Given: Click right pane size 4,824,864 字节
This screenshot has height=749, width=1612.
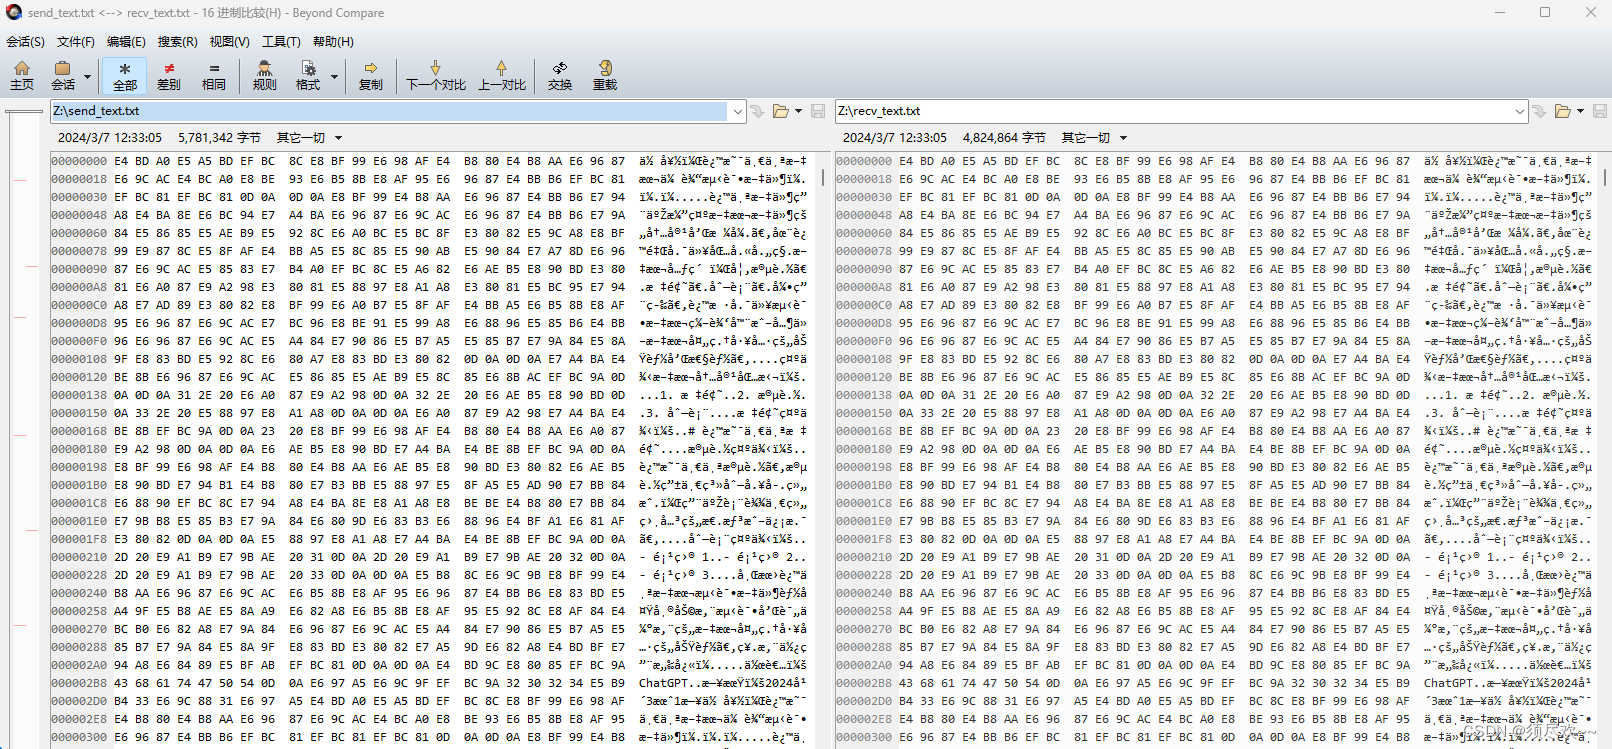Looking at the screenshot, I should [1004, 138].
